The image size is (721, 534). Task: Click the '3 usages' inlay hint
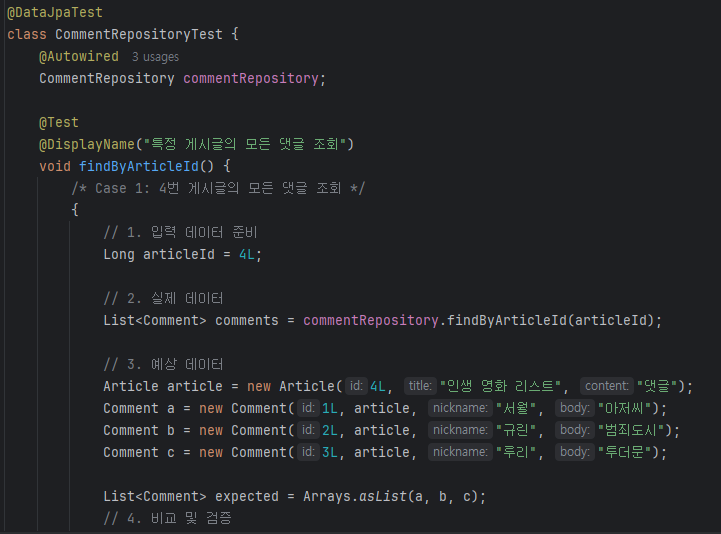155,57
